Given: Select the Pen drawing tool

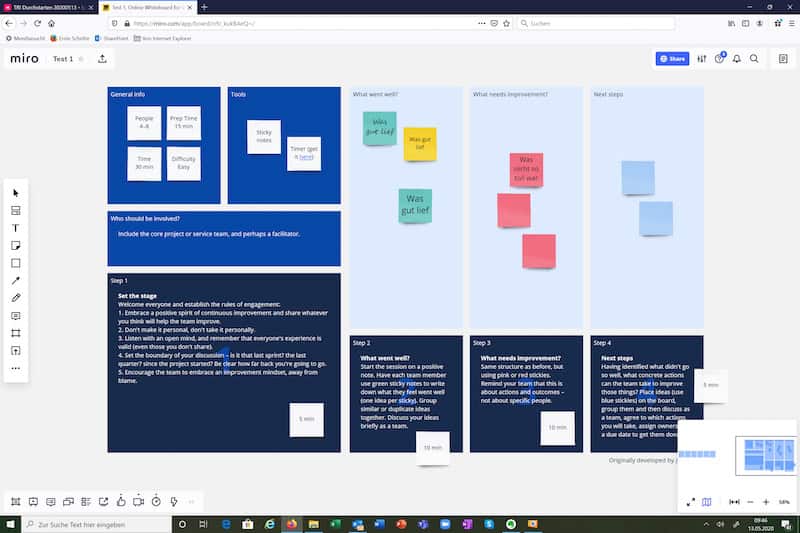Looking at the screenshot, I should pyautogui.click(x=16, y=298).
